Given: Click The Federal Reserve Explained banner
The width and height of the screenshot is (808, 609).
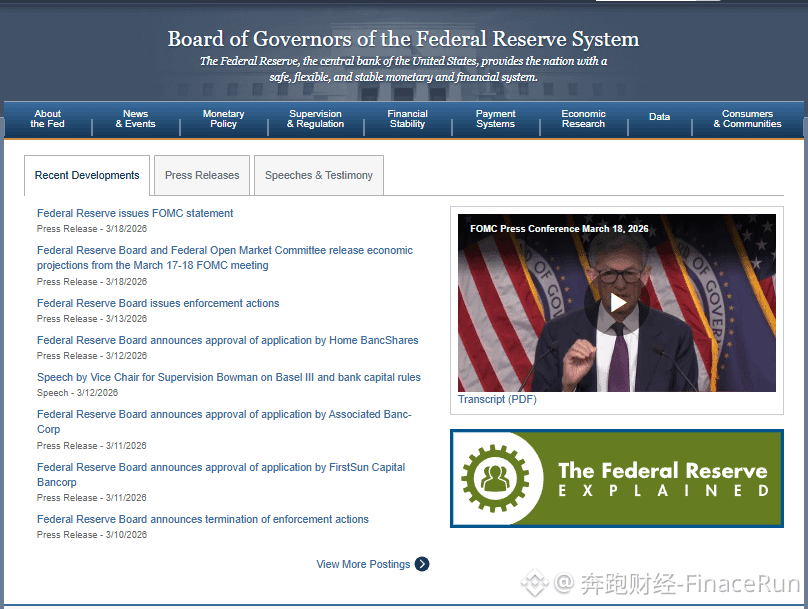Looking at the screenshot, I should click(662, 479).
